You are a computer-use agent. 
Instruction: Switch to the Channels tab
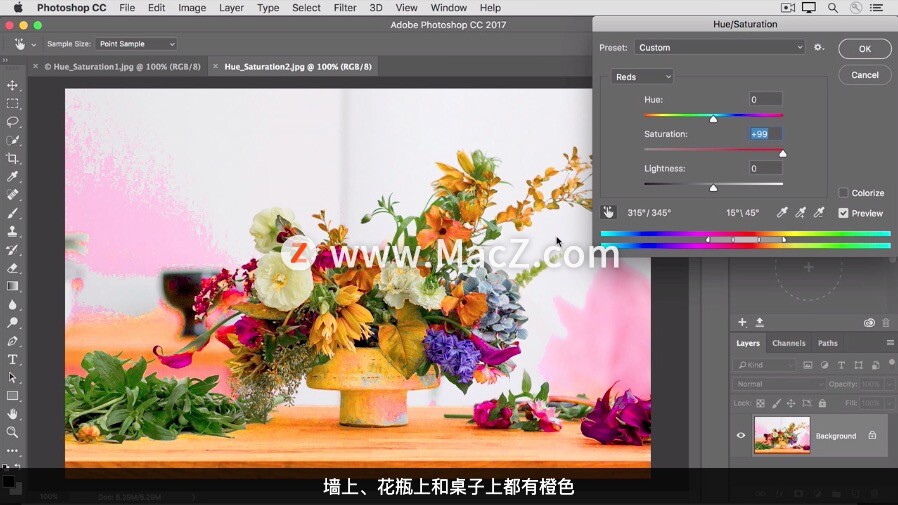789,343
